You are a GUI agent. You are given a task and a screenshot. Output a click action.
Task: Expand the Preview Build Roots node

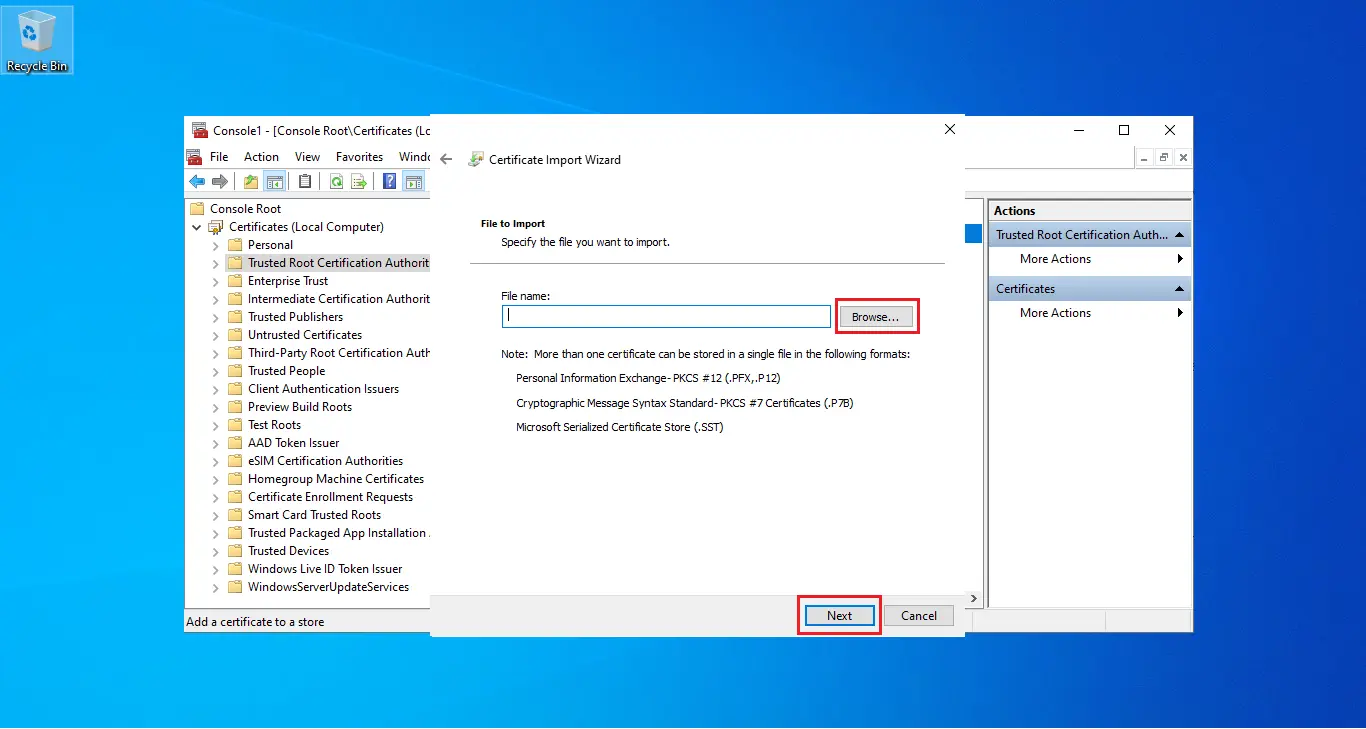click(215, 407)
